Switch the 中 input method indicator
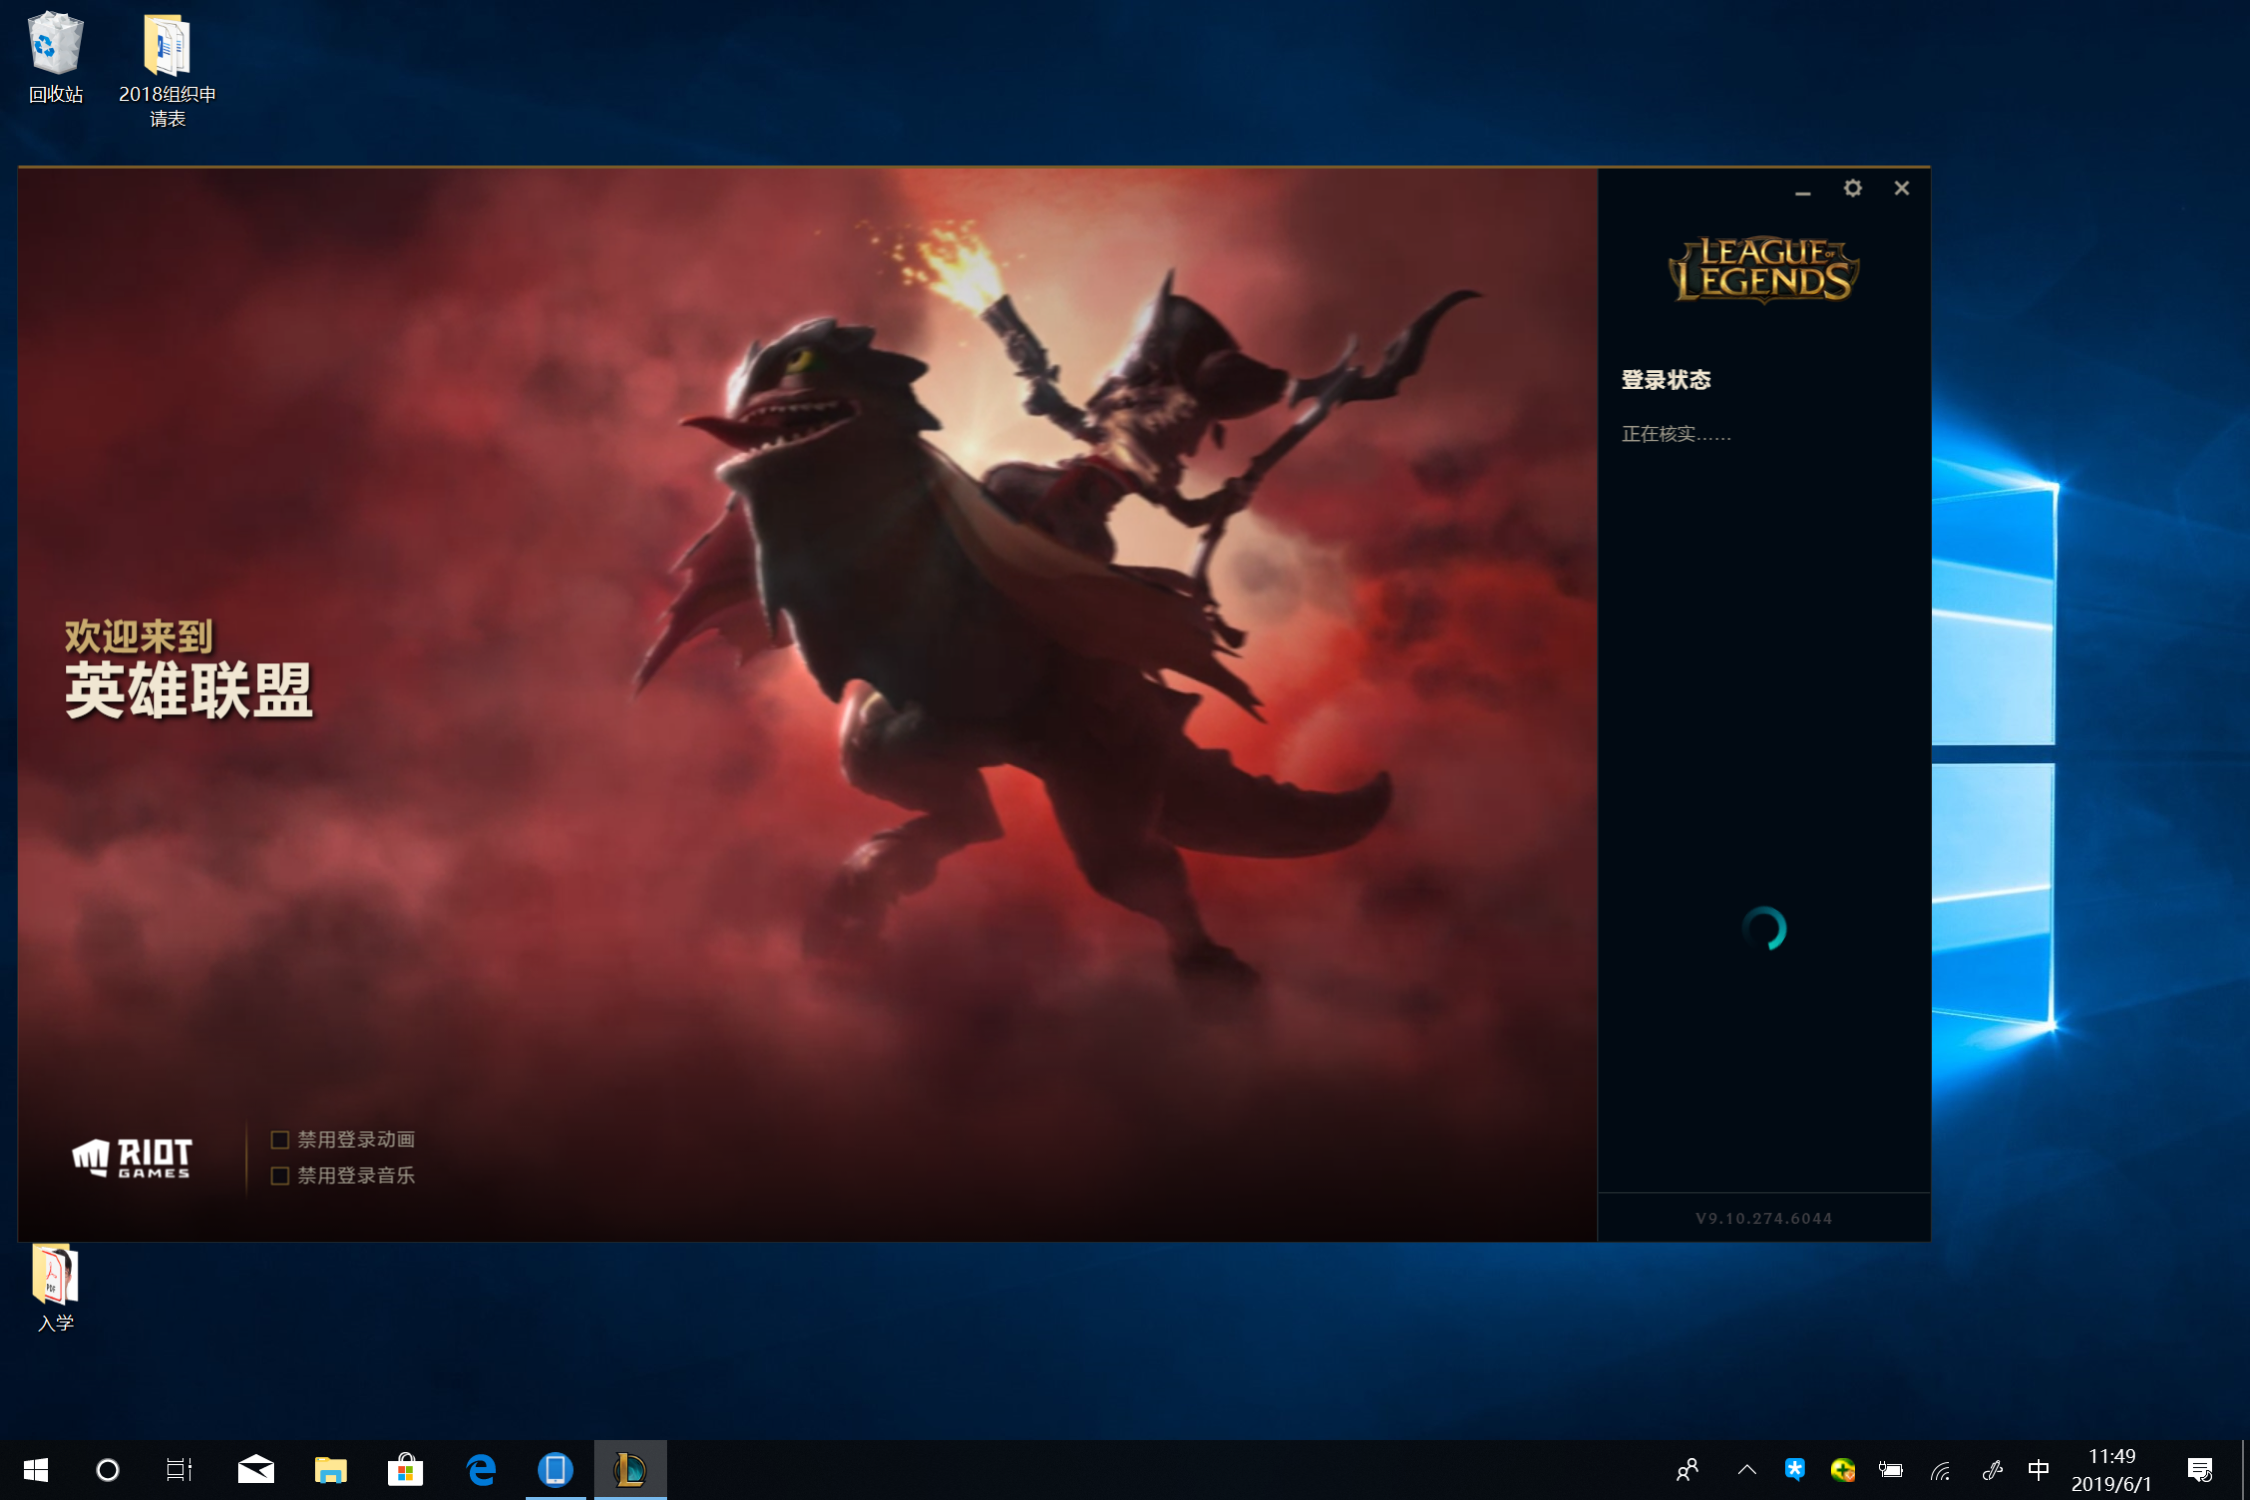This screenshot has height=1500, width=2250. tap(2038, 1469)
